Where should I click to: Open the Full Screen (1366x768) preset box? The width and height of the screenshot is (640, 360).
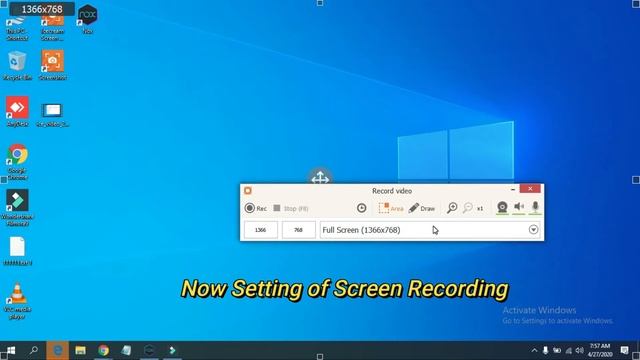[430, 230]
